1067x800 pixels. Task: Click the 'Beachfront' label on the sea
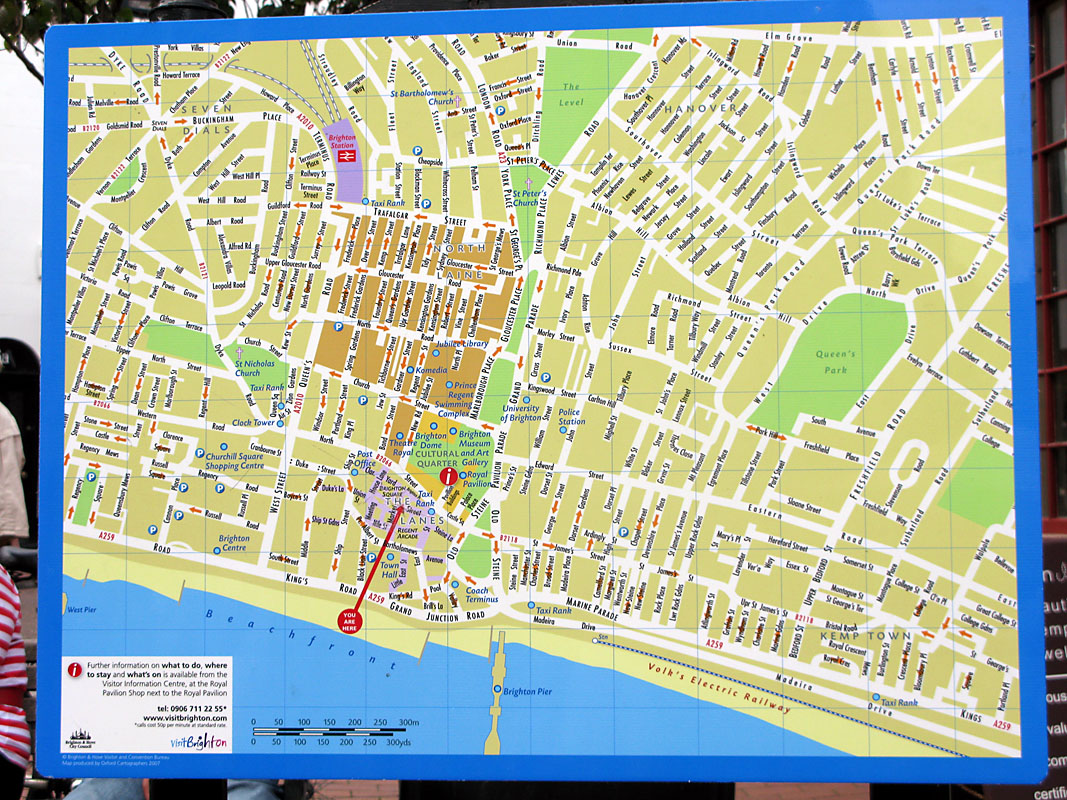coord(300,640)
